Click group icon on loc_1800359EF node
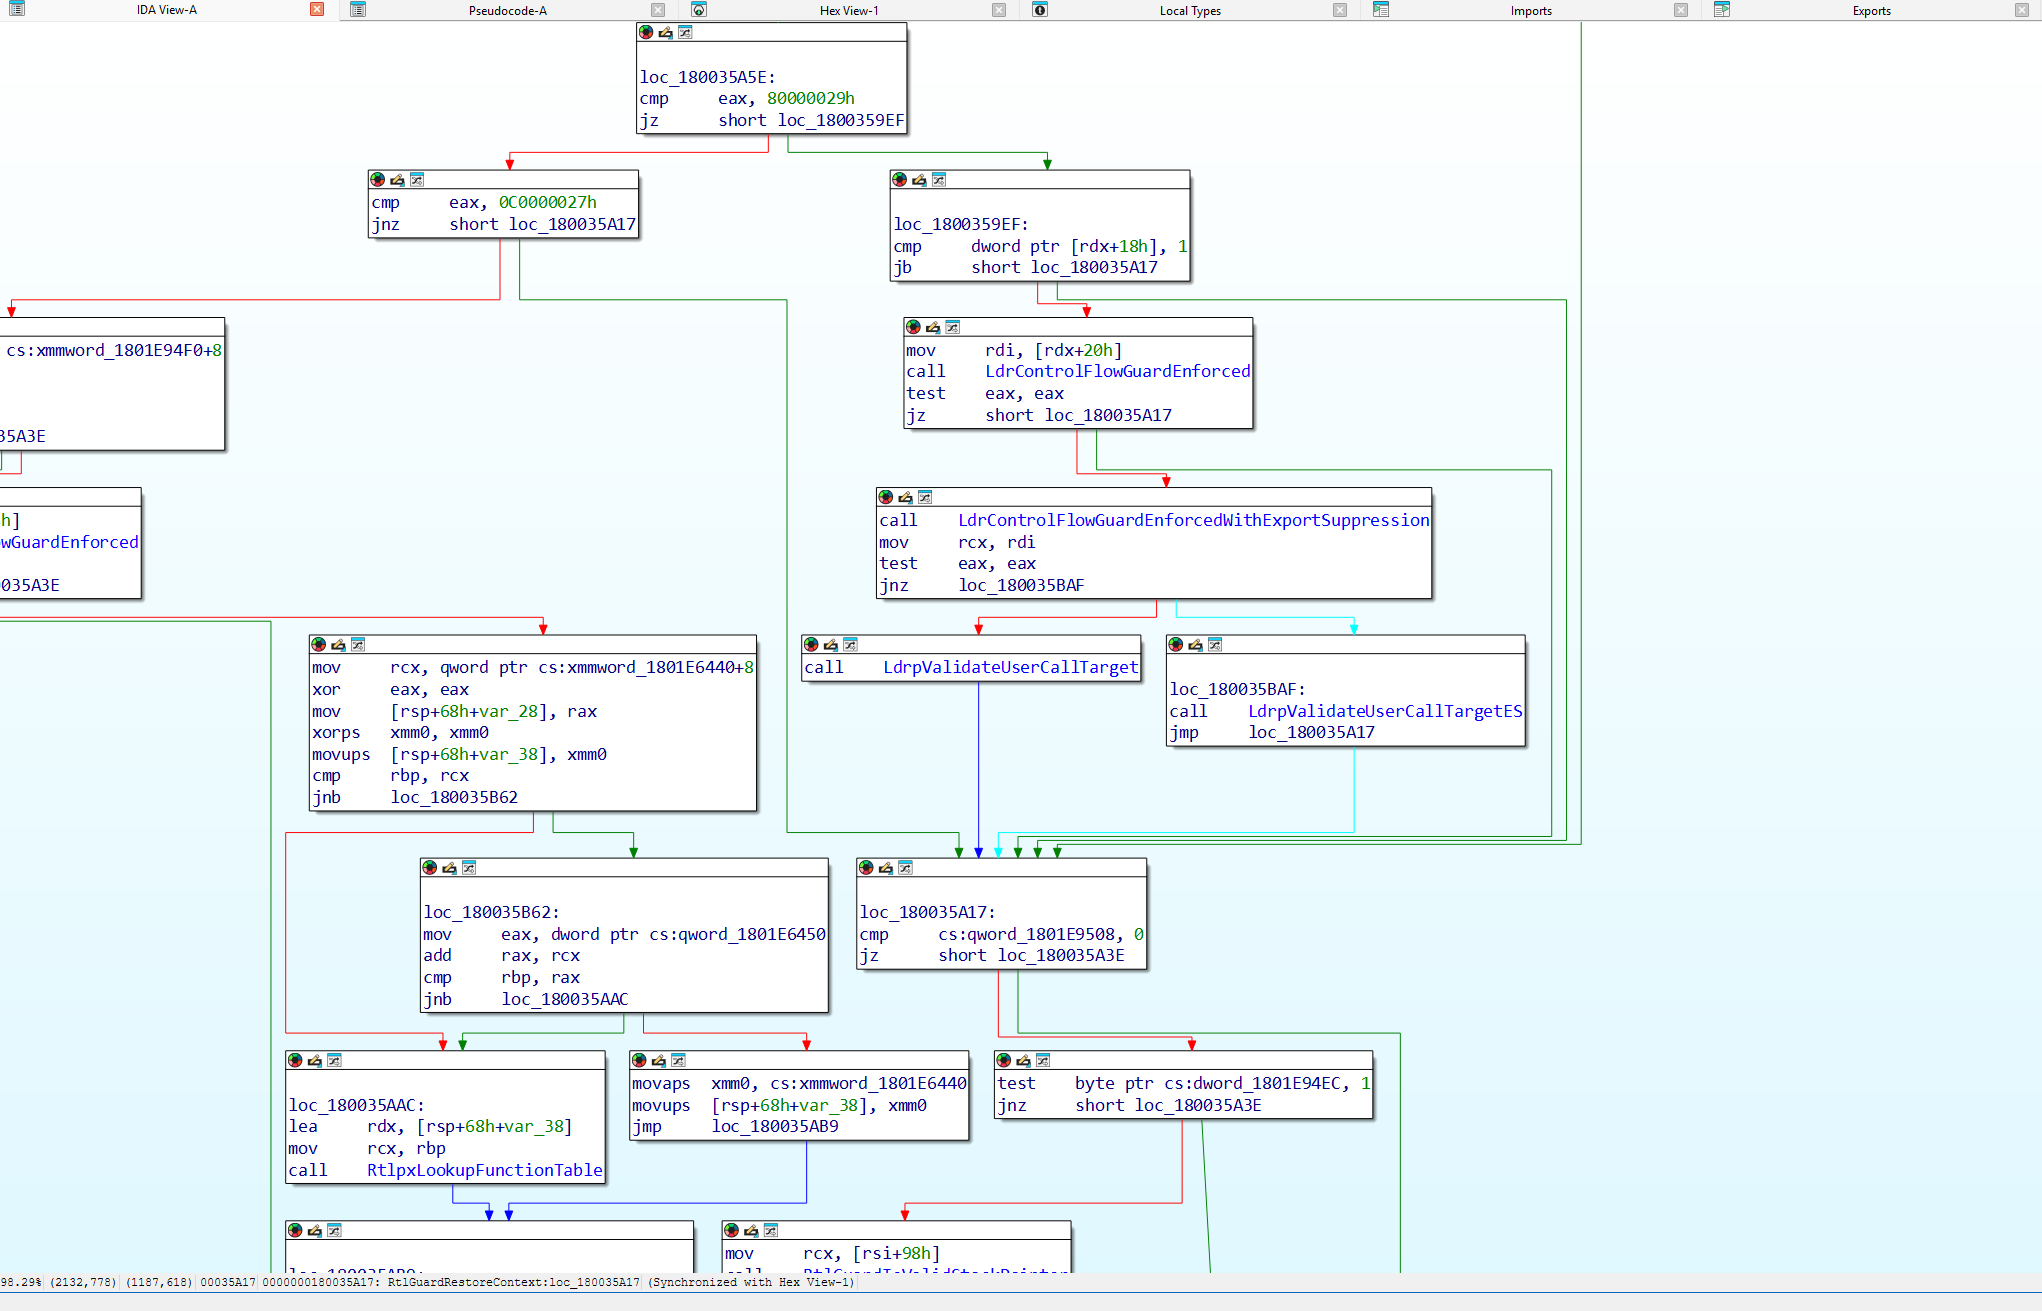 [939, 180]
